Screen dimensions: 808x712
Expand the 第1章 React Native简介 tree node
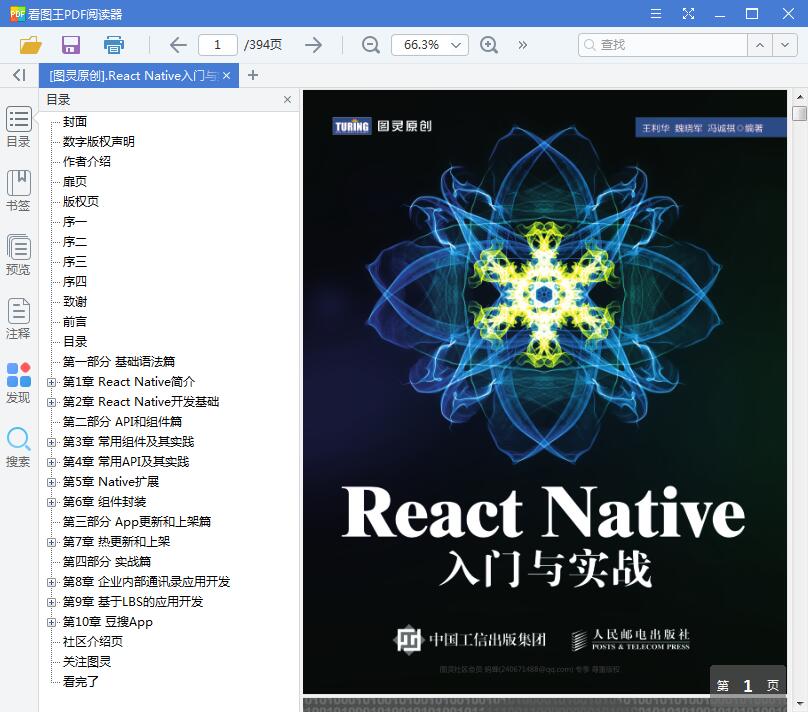[51, 381]
